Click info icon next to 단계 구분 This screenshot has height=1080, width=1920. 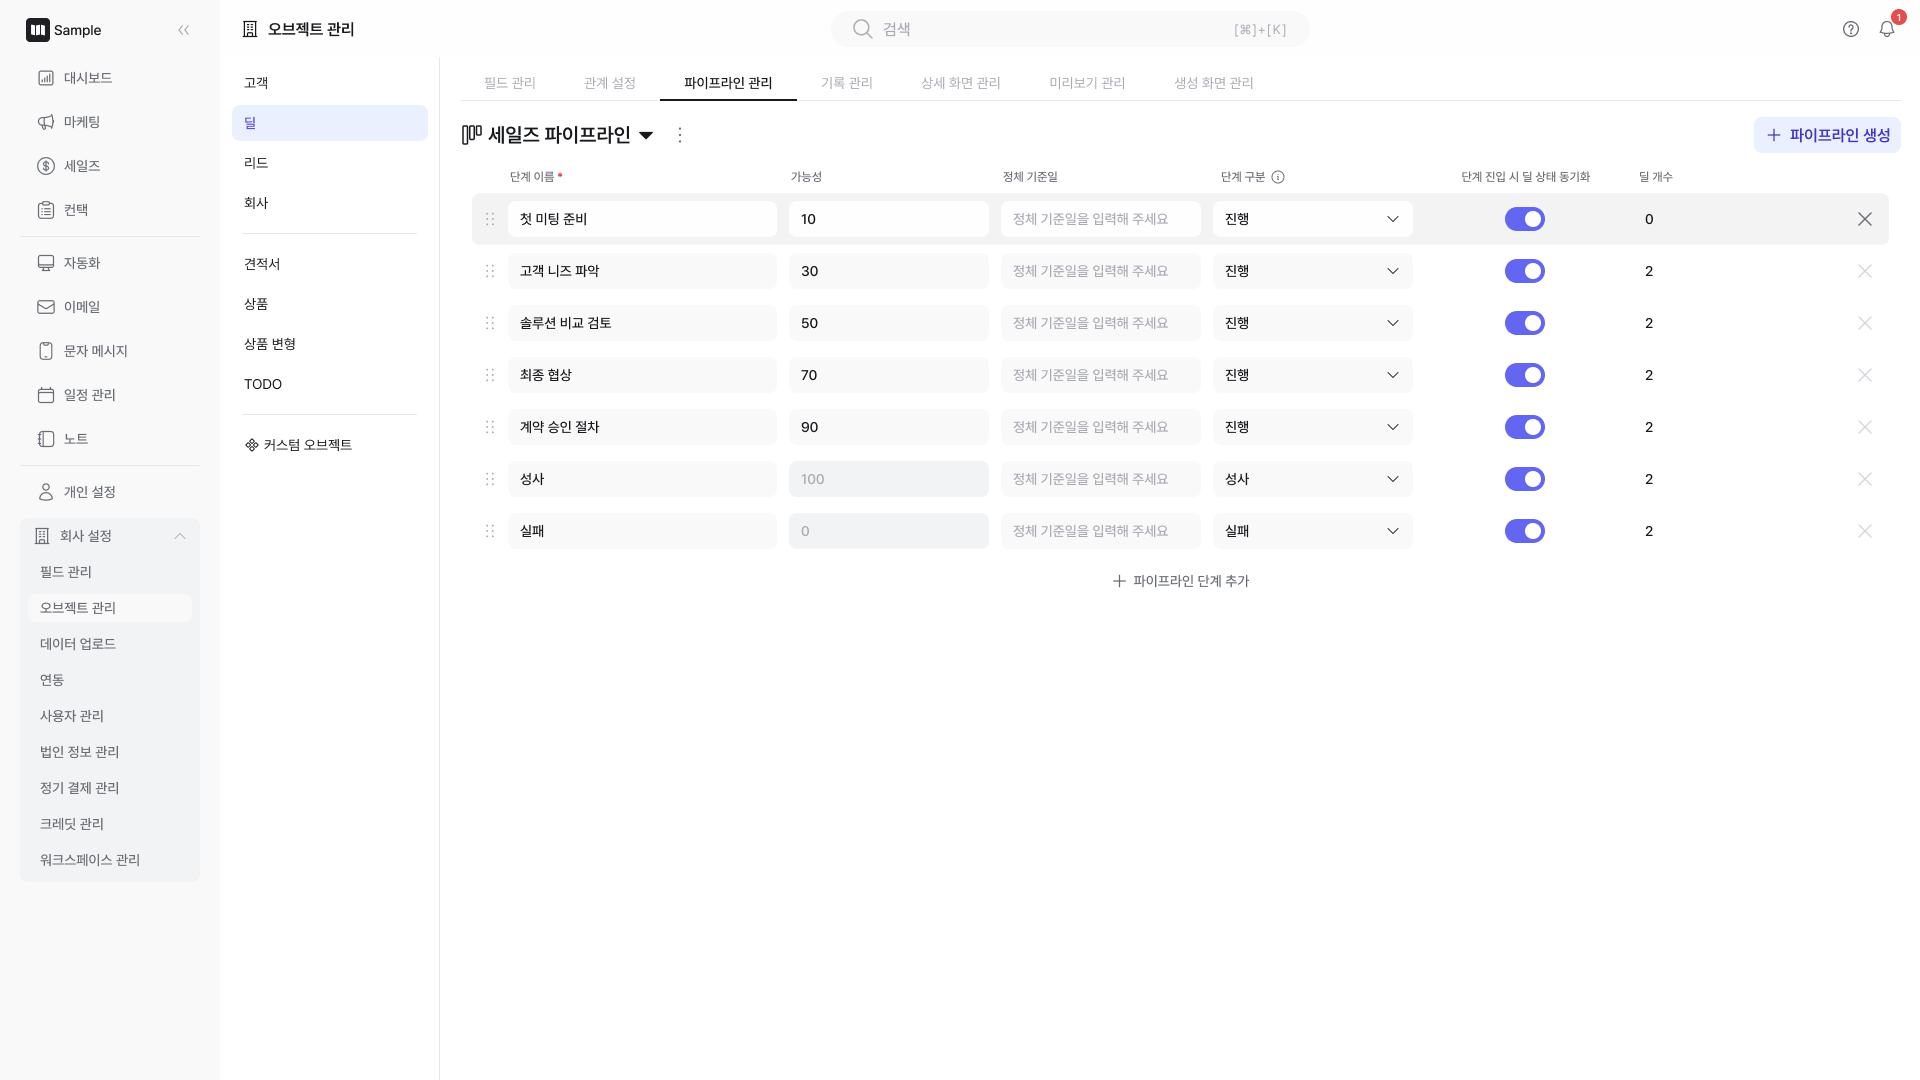click(1278, 177)
